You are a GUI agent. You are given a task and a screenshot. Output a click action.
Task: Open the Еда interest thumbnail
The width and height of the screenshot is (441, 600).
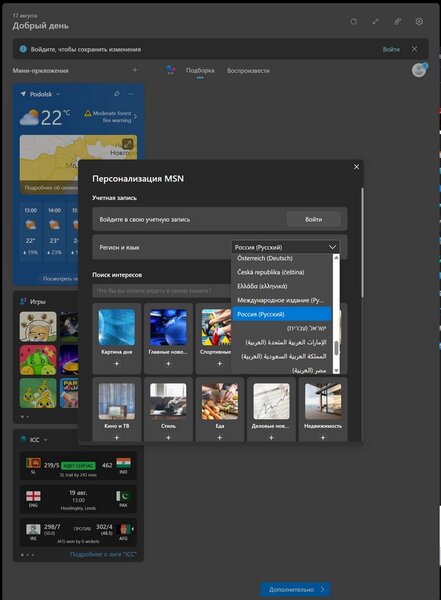click(220, 401)
